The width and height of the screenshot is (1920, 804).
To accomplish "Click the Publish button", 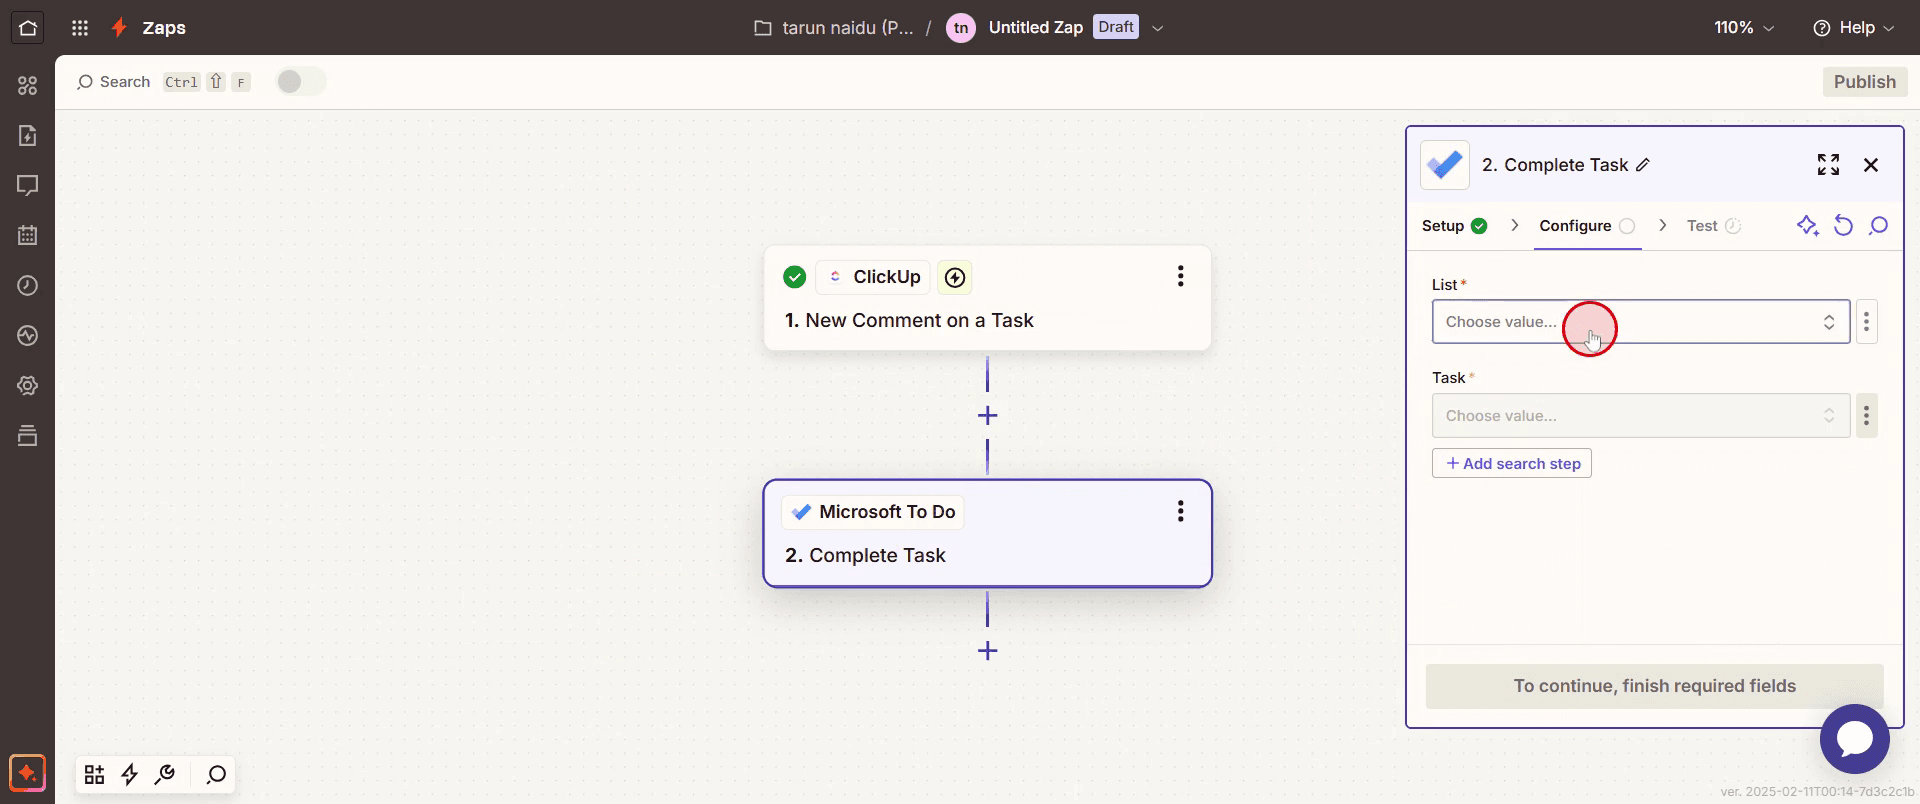I will 1864,82.
